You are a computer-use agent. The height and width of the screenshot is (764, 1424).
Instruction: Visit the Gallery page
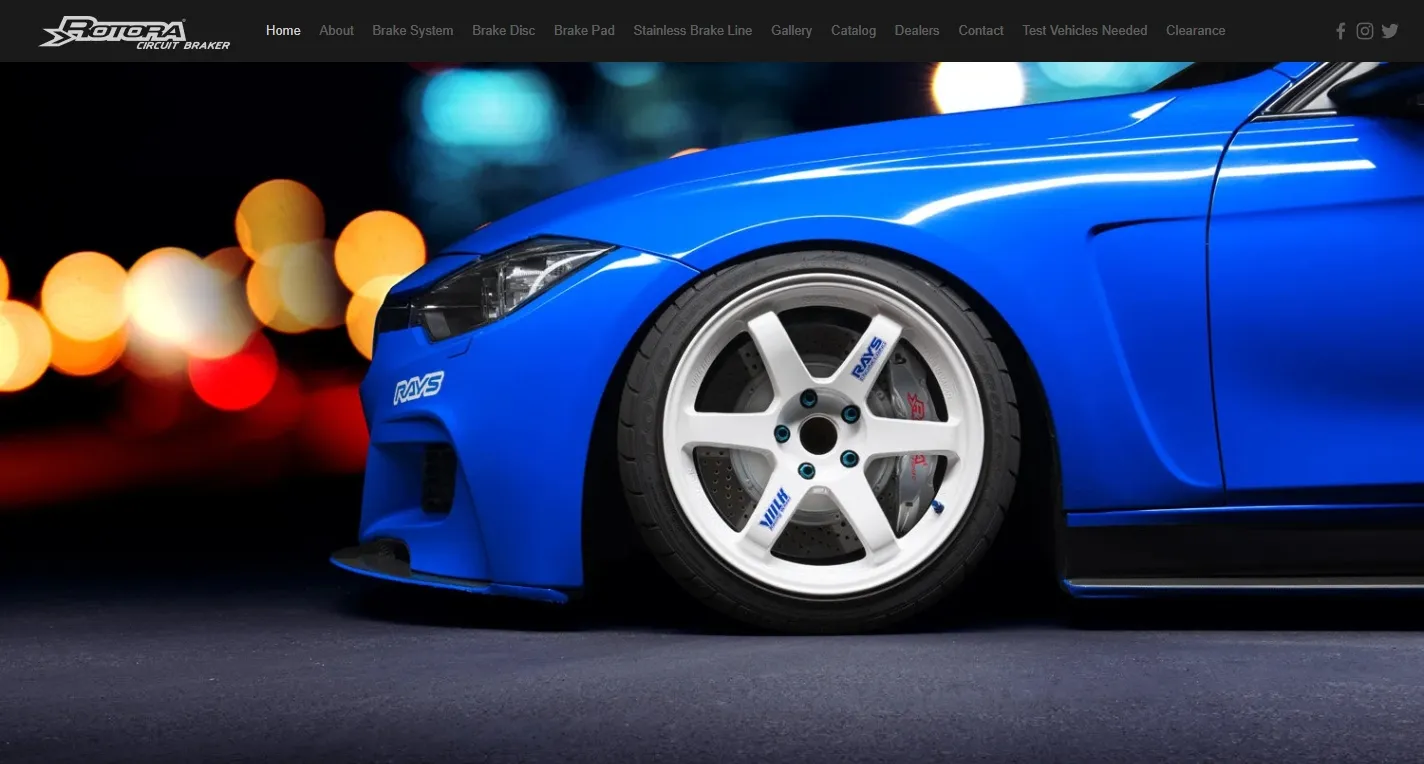click(x=792, y=30)
